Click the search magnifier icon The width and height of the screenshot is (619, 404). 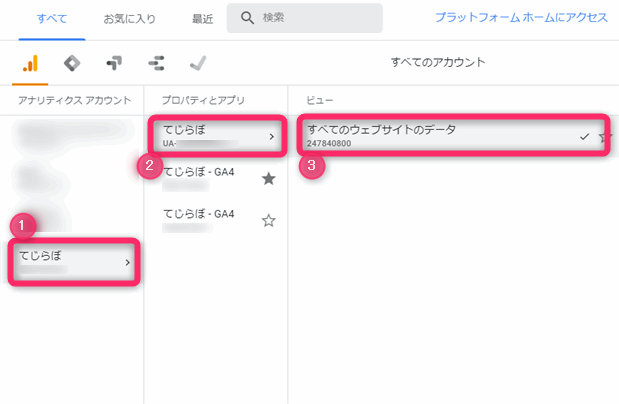248,18
